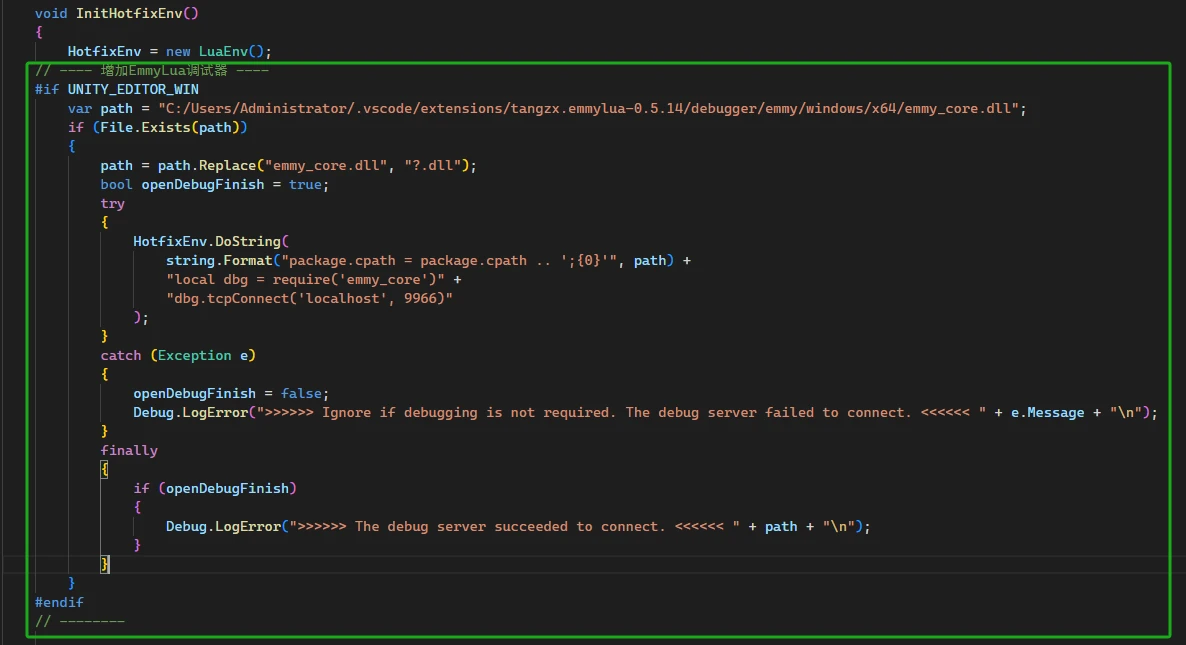1186x645 pixels.
Task: Click the closing brace of the finally block
Action: coord(104,564)
